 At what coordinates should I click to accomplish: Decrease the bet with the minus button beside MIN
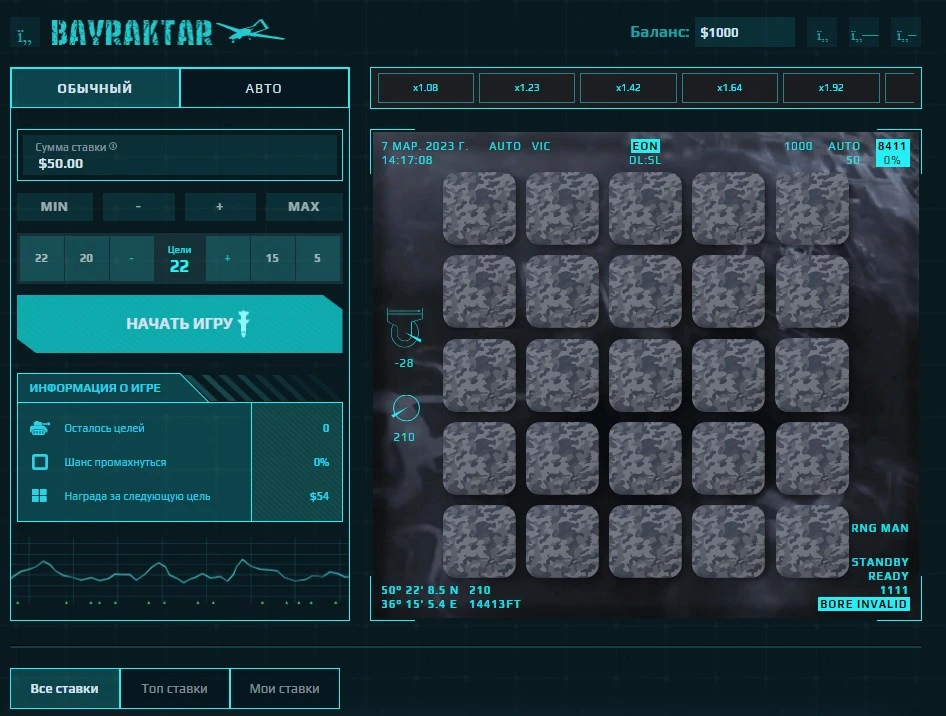[x=138, y=207]
